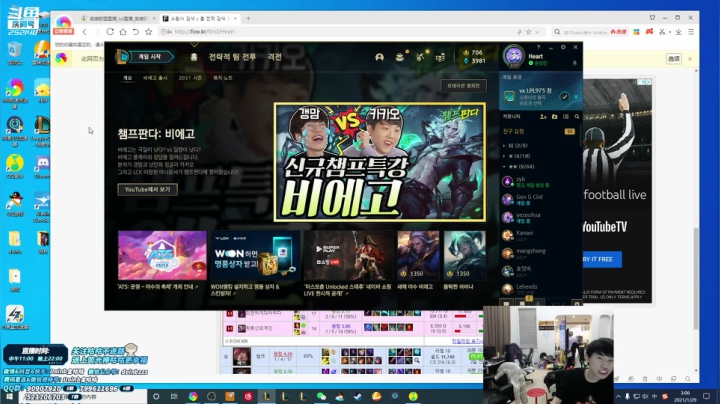720x404 pixels.
Task: Select the Viego release sub-tab
Action: click(x=155, y=78)
